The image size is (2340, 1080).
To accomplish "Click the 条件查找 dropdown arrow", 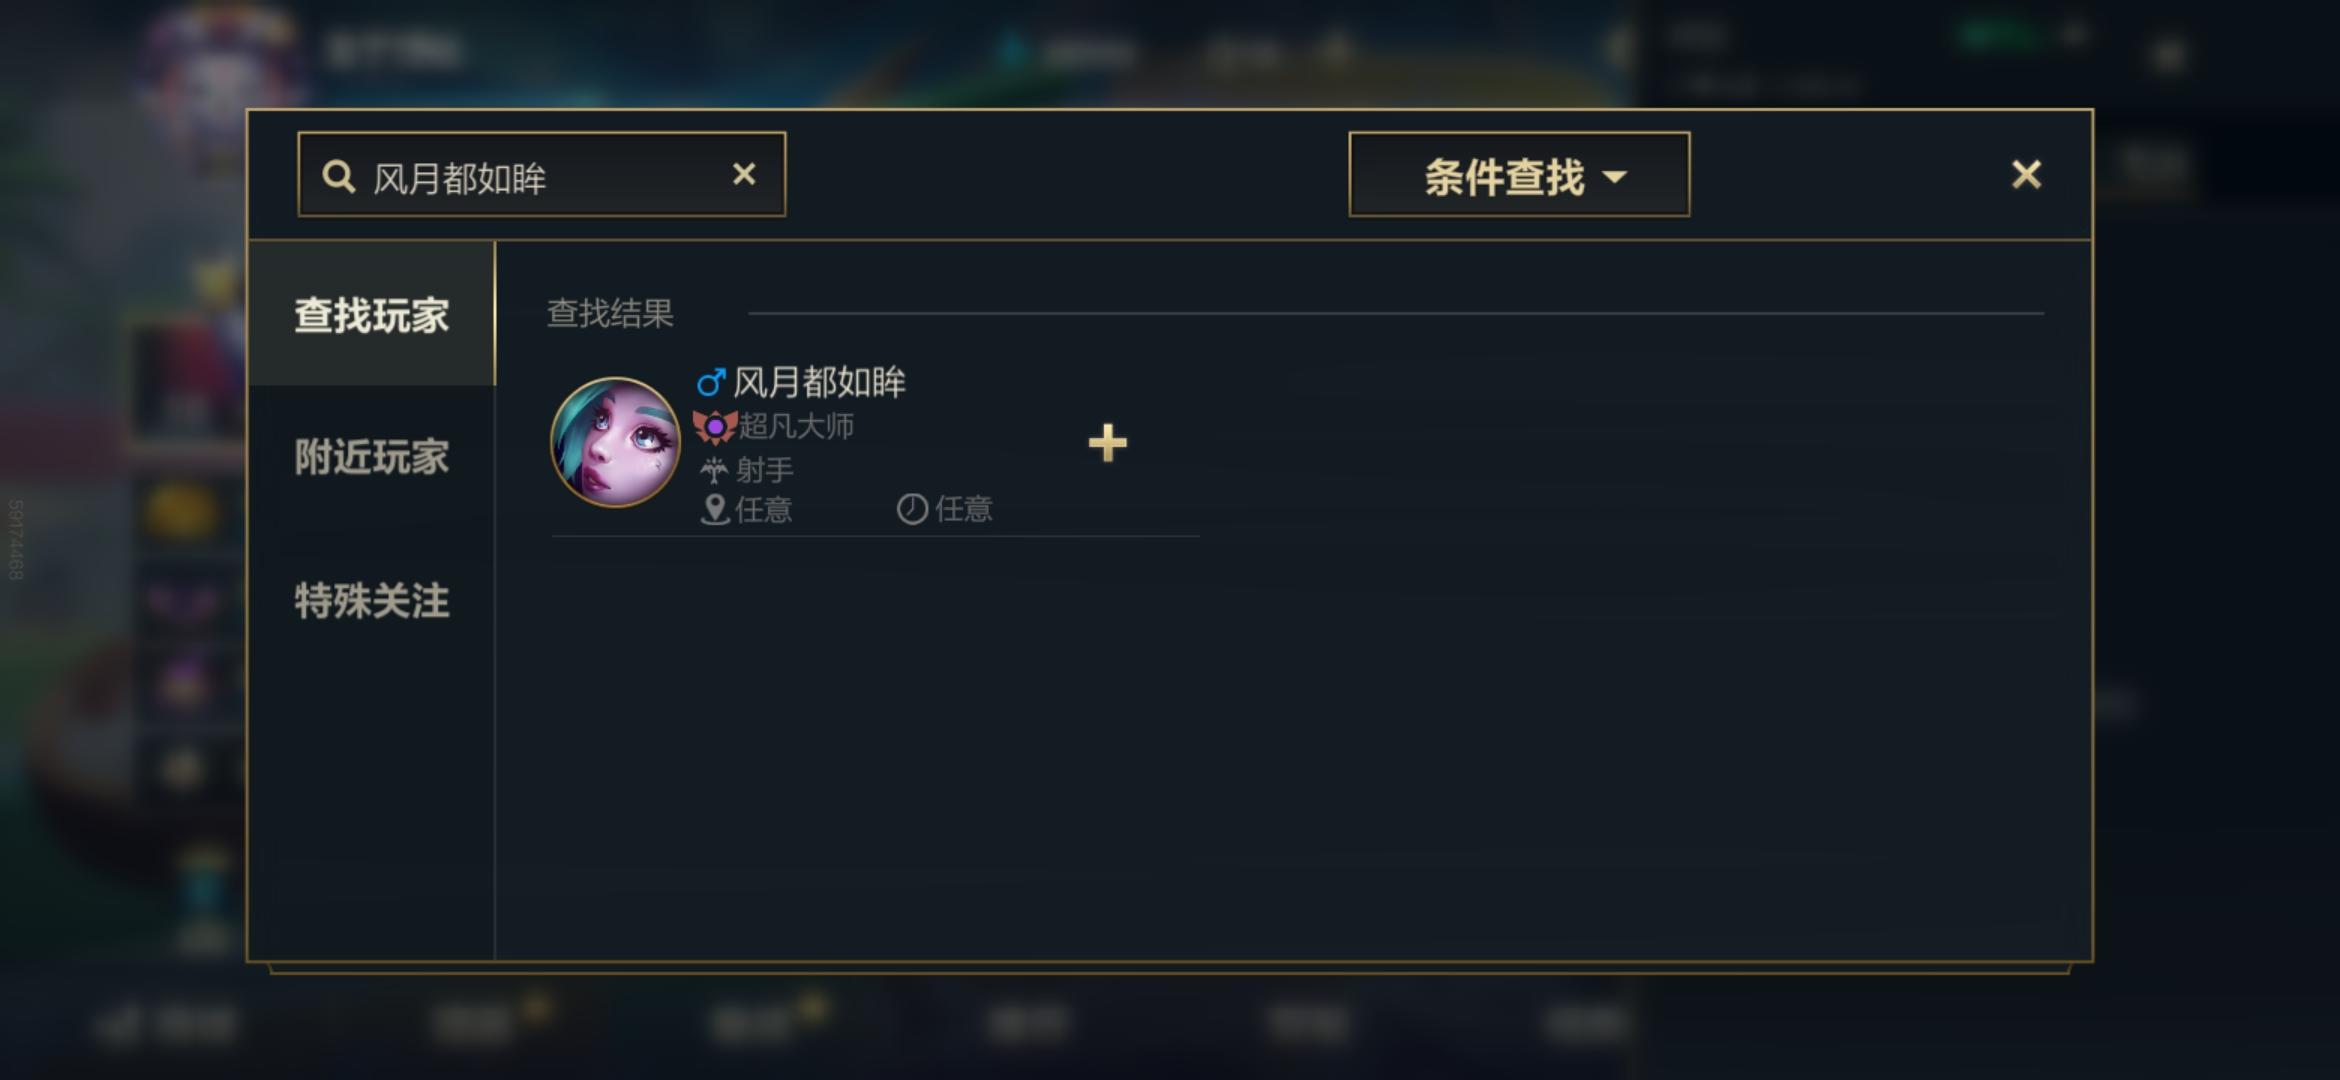I will click(1614, 177).
